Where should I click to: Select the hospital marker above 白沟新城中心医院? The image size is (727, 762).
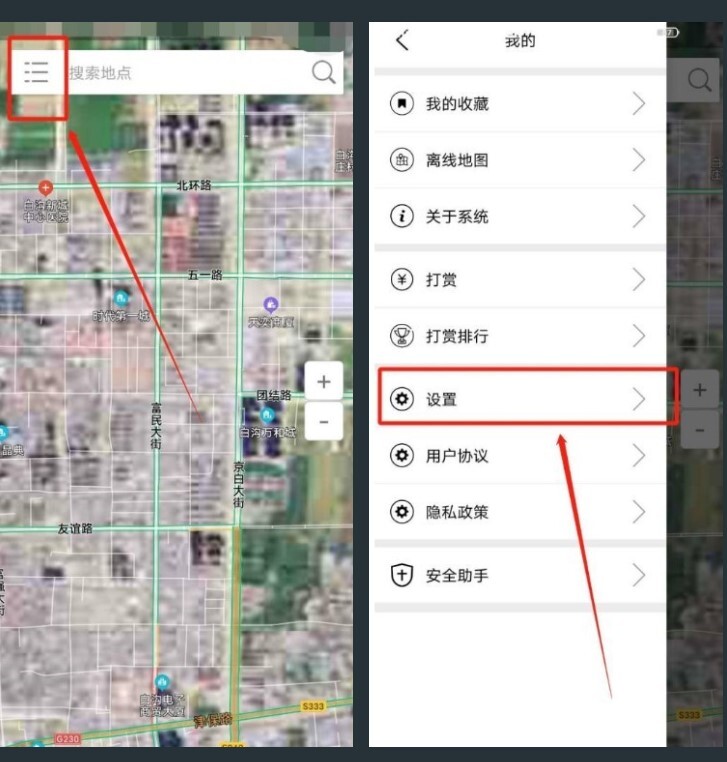pos(45,188)
